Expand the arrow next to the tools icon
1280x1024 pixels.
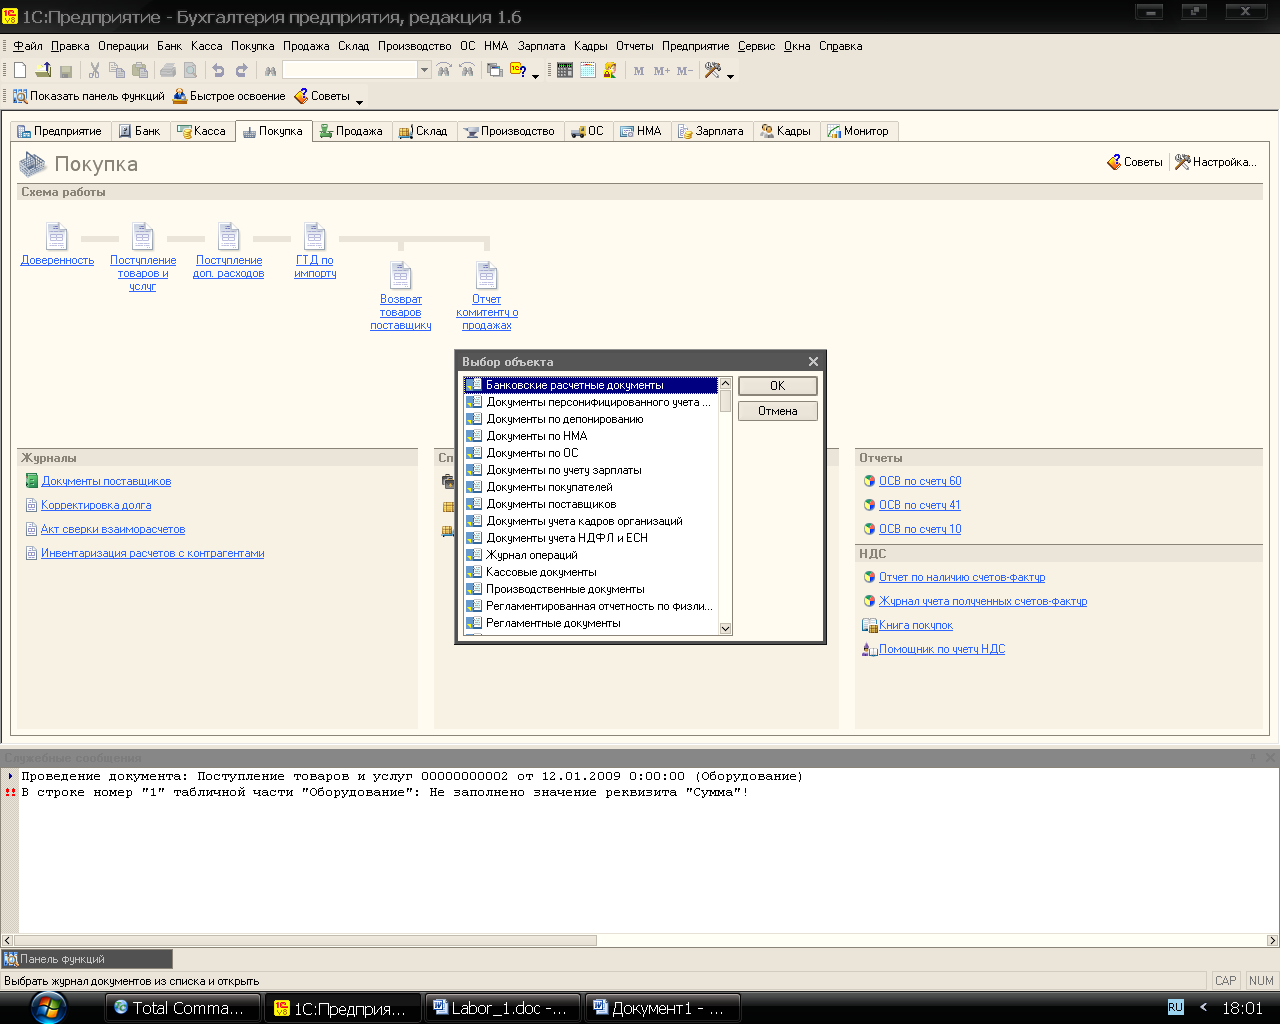click(x=730, y=74)
